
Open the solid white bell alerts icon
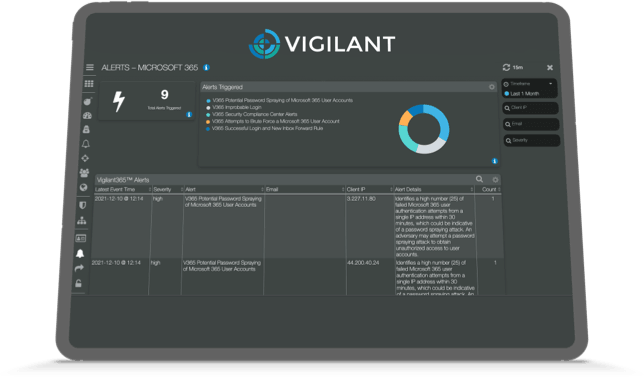(80, 253)
